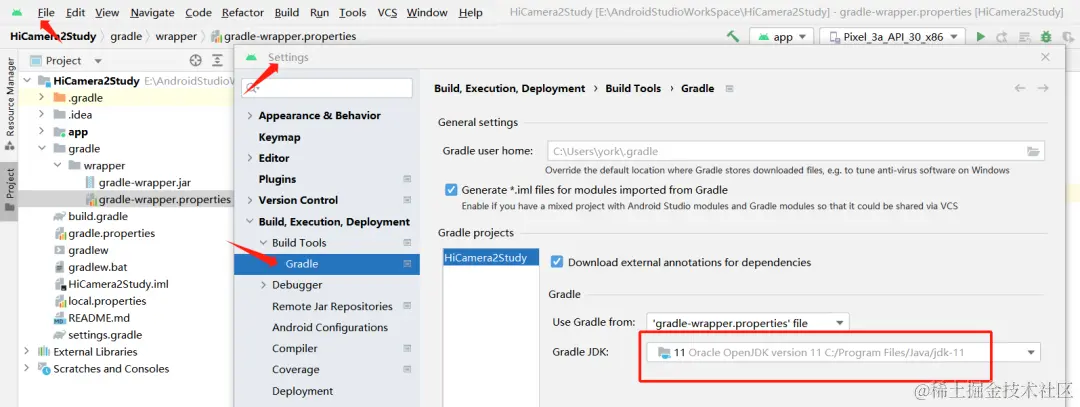The height and width of the screenshot is (407, 1080).
Task: Click the project-level icon beside Remote Jar Repositories
Action: pyautogui.click(x=407, y=306)
